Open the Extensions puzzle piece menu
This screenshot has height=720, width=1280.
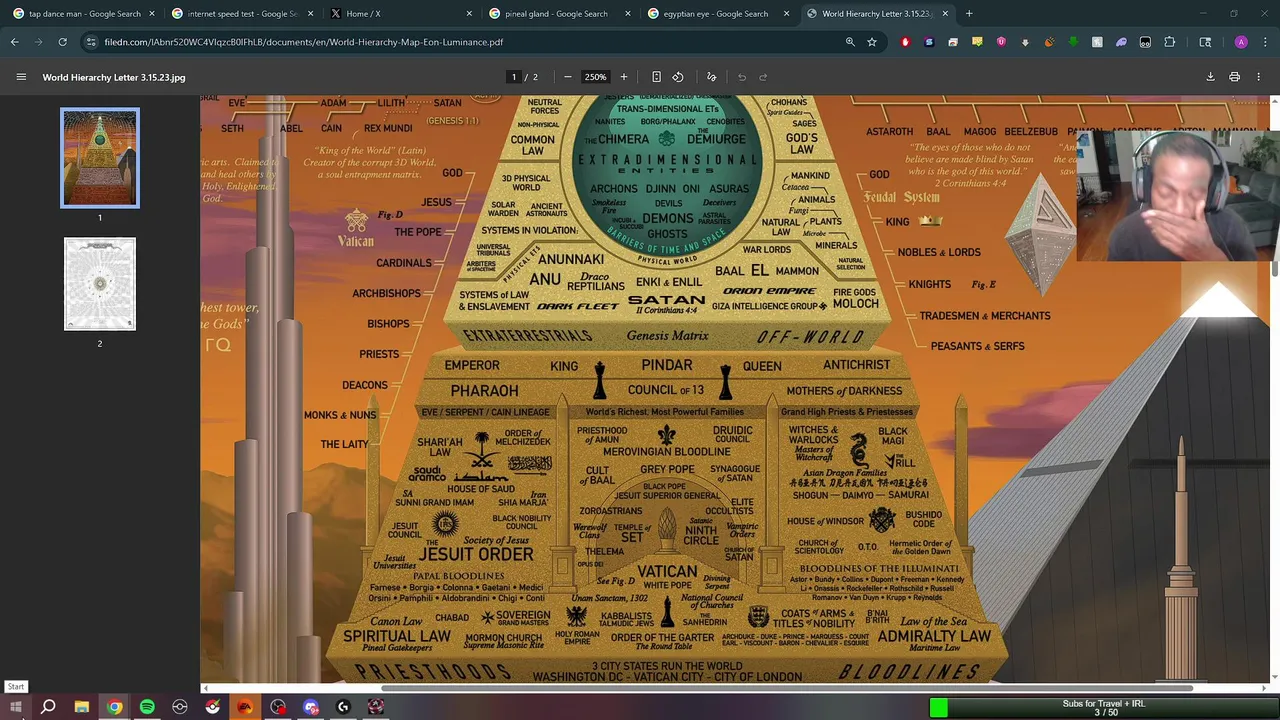pyautogui.click(x=1170, y=42)
